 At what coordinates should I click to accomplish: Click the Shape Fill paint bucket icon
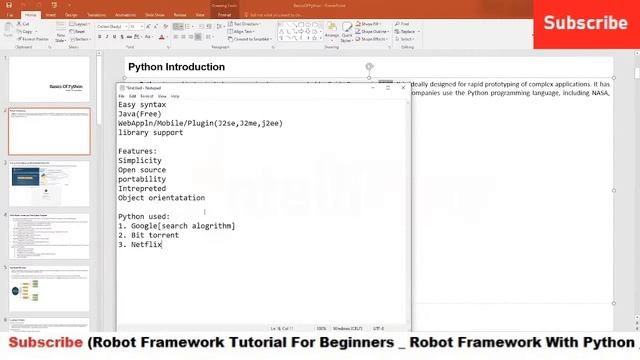[x=358, y=24]
